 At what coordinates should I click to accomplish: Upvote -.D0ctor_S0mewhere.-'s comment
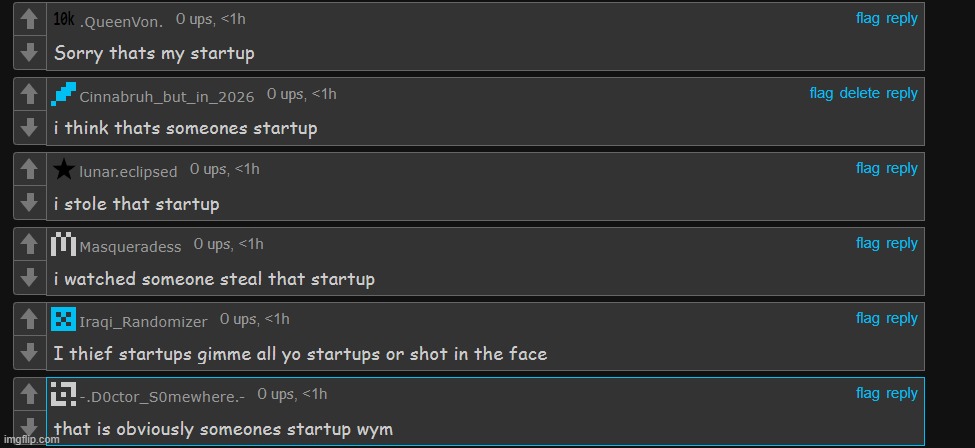click(x=30, y=395)
